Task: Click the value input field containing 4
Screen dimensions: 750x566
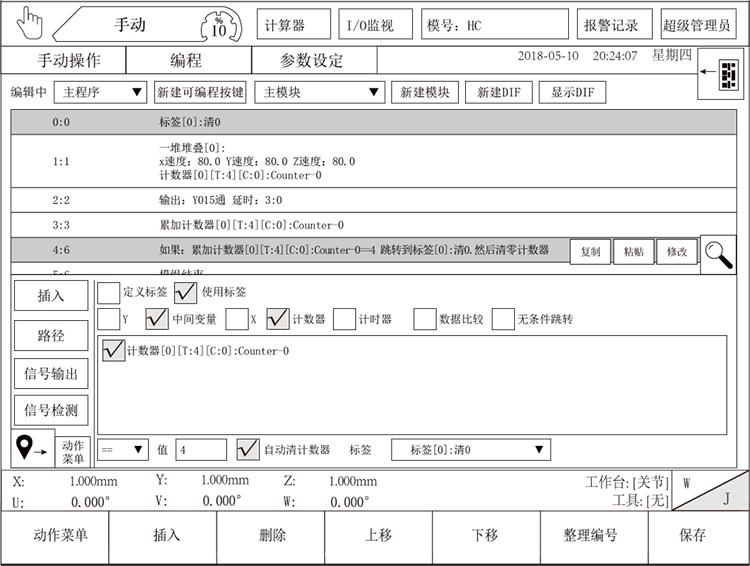Action: pyautogui.click(x=201, y=450)
